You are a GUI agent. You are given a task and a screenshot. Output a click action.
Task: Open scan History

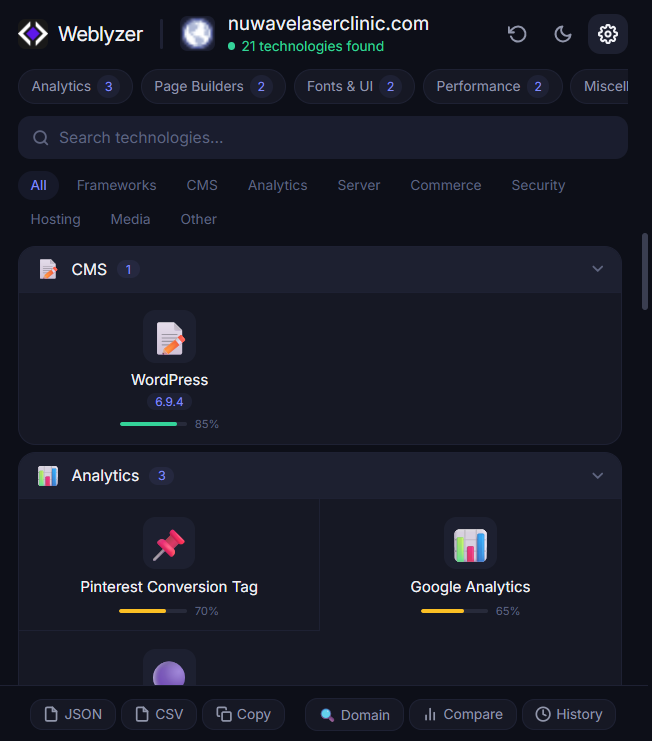[x=569, y=714]
